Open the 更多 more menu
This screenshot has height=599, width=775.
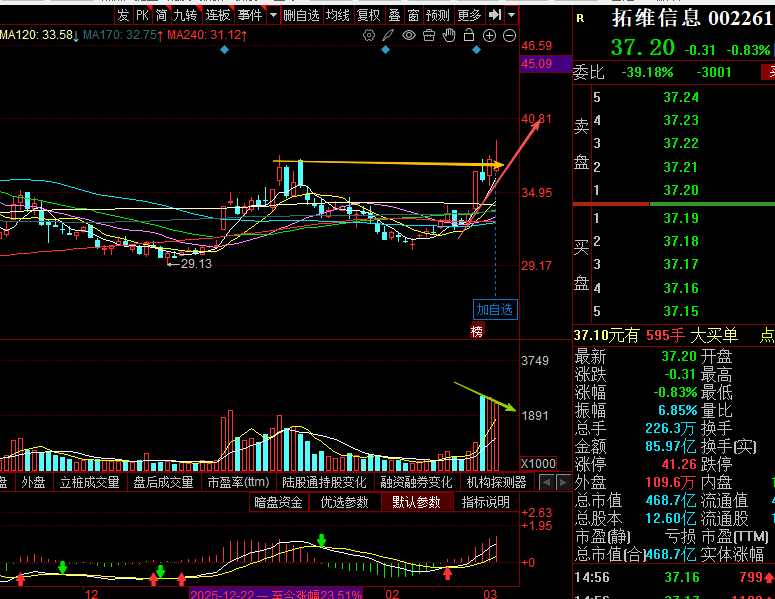pos(469,15)
